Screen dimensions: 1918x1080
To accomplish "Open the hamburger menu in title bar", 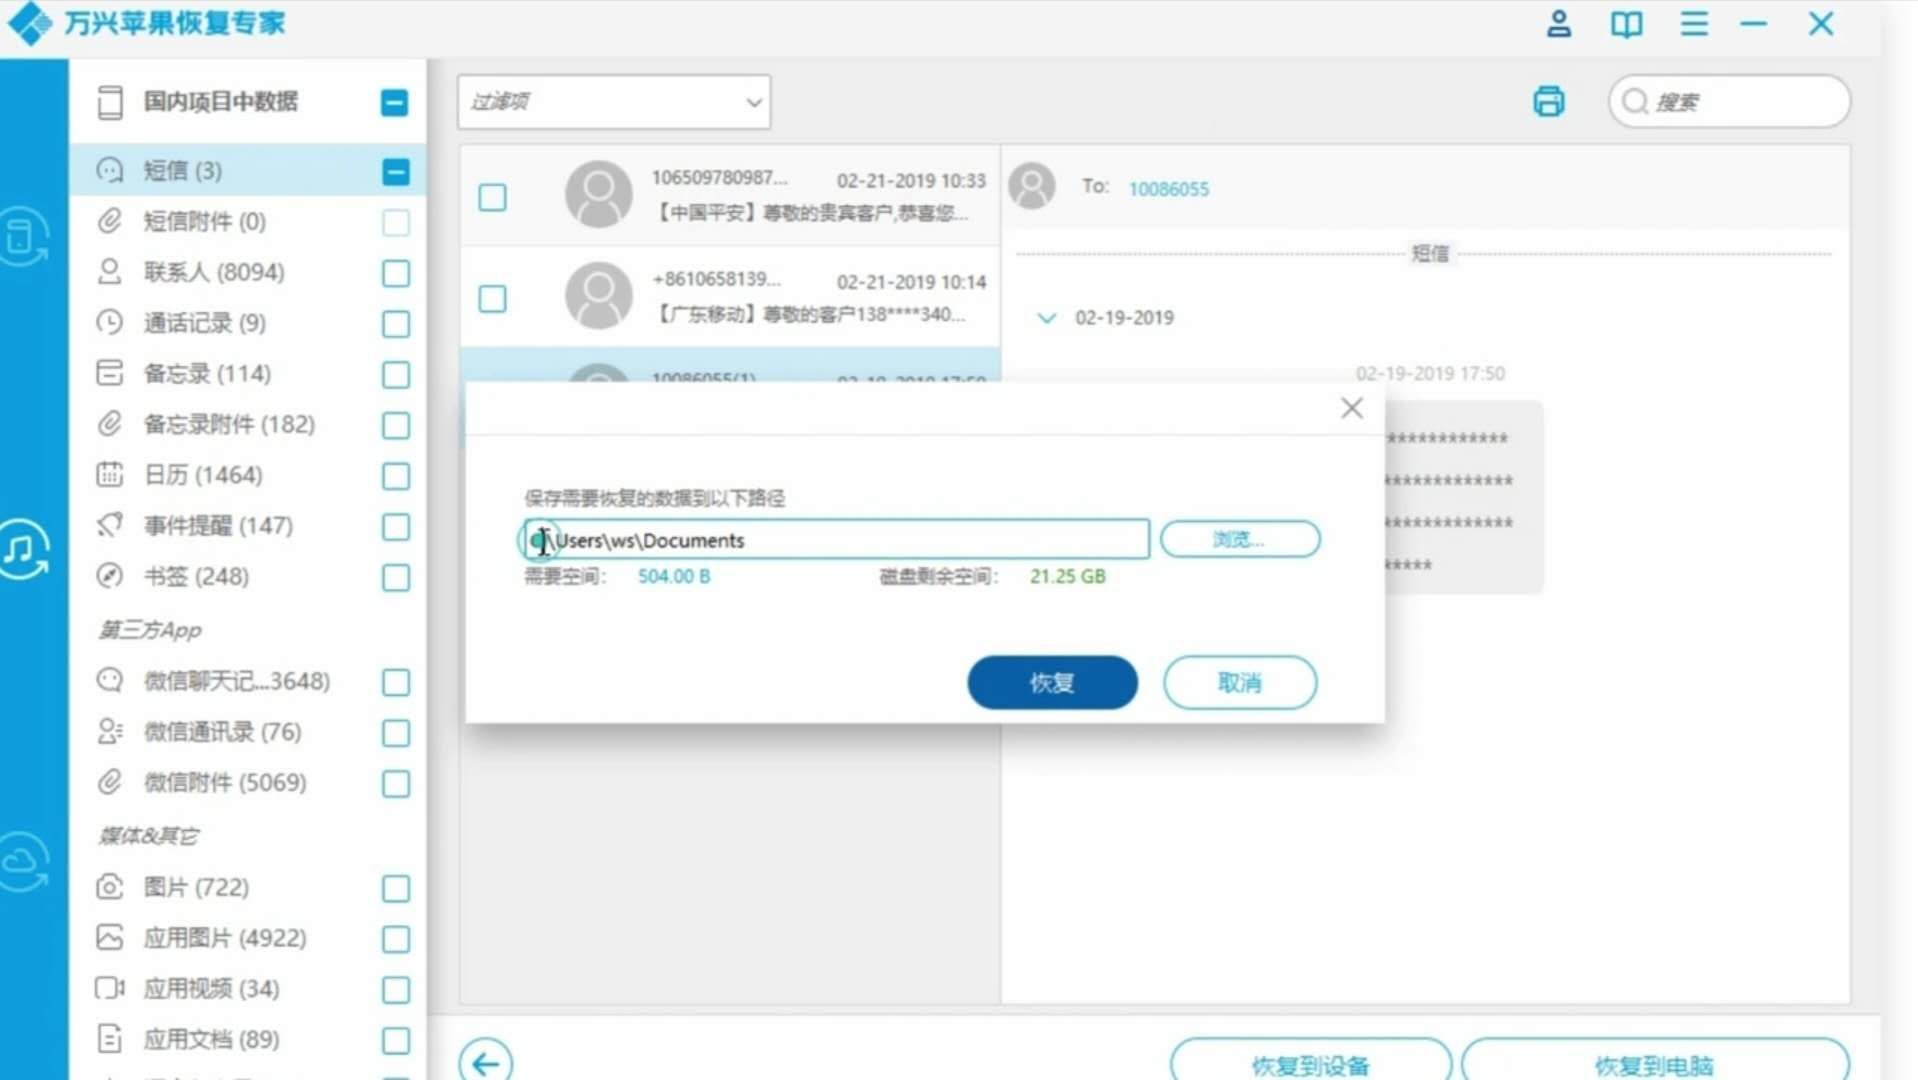I will point(1693,24).
